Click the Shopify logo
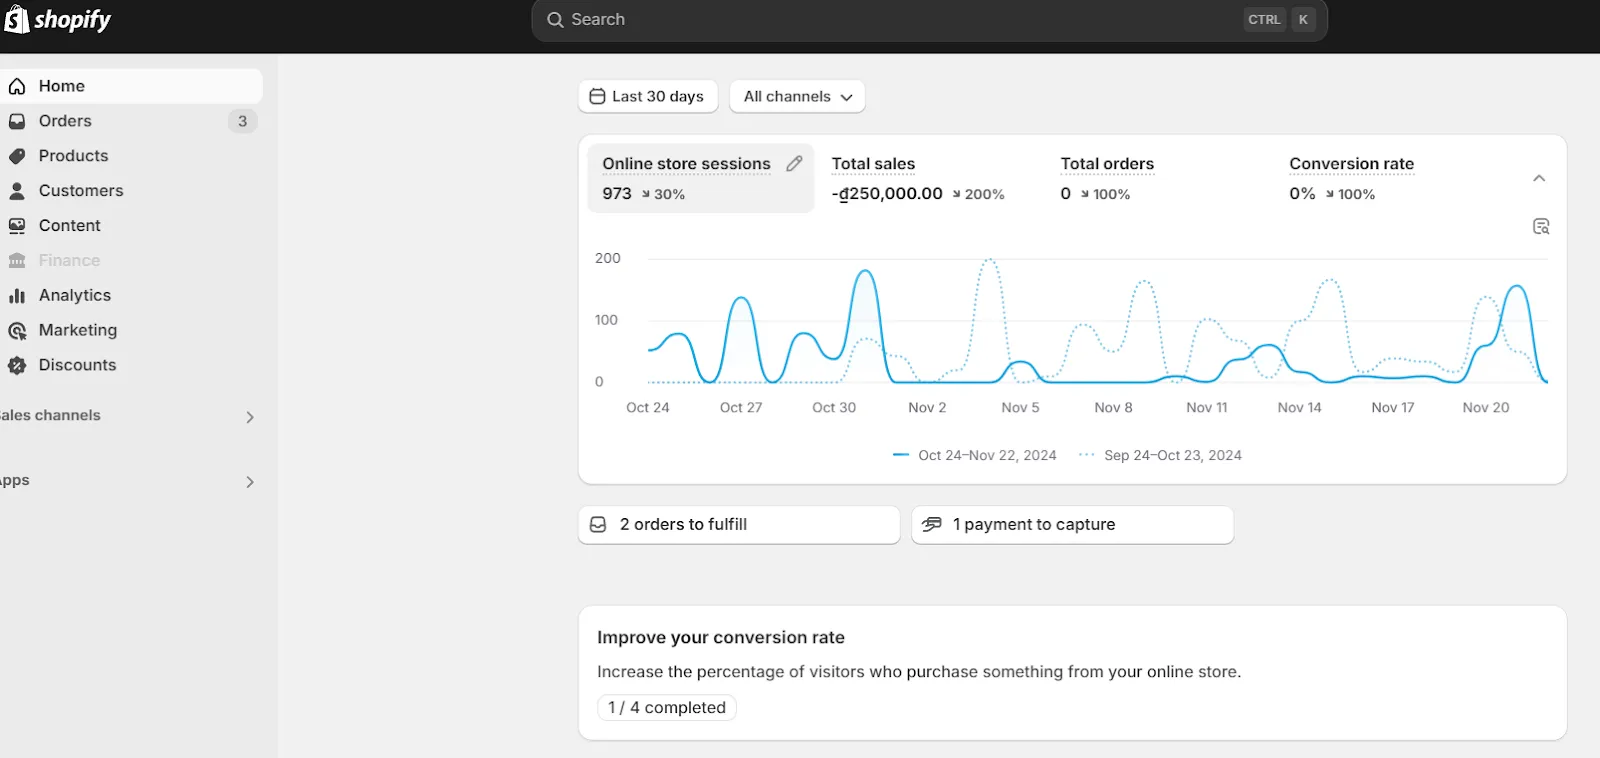 [57, 19]
